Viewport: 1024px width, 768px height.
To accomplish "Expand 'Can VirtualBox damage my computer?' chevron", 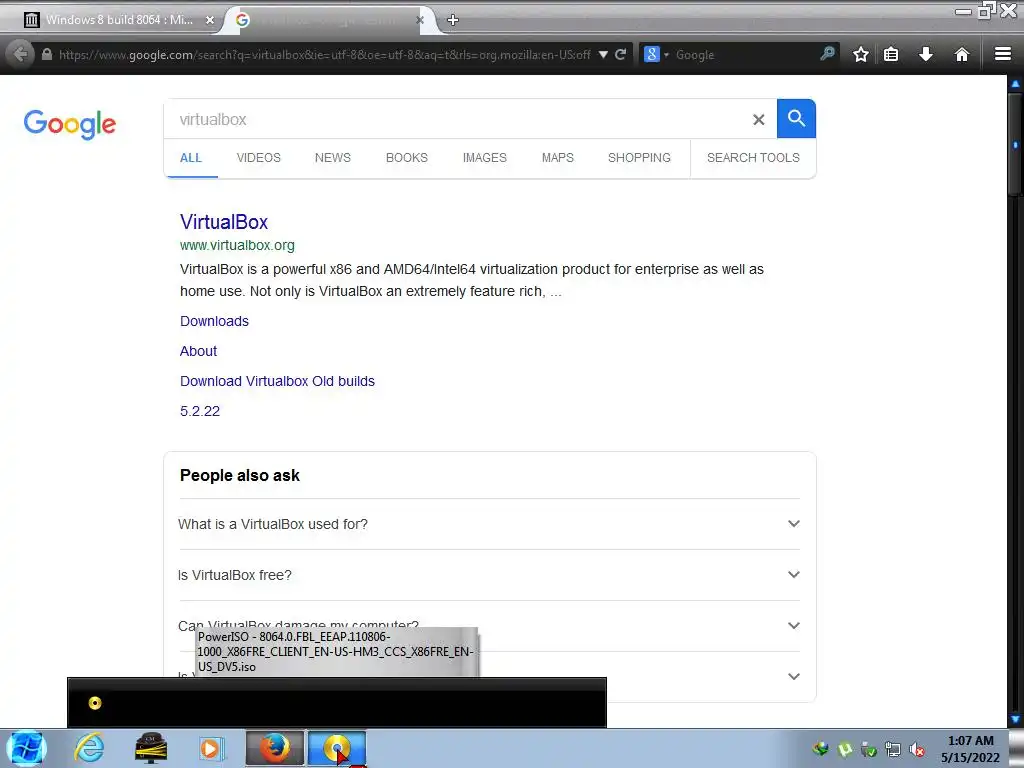I will pos(793,625).
